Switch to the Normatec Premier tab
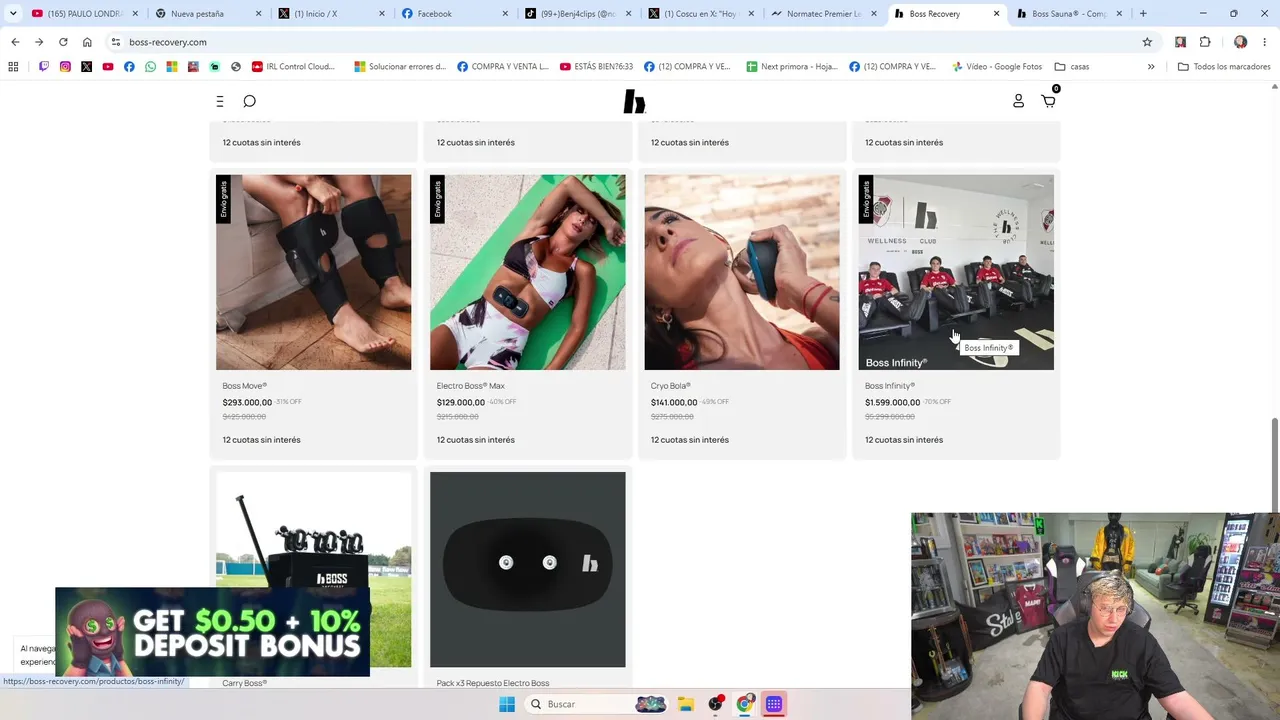1280x720 pixels. tap(824, 14)
